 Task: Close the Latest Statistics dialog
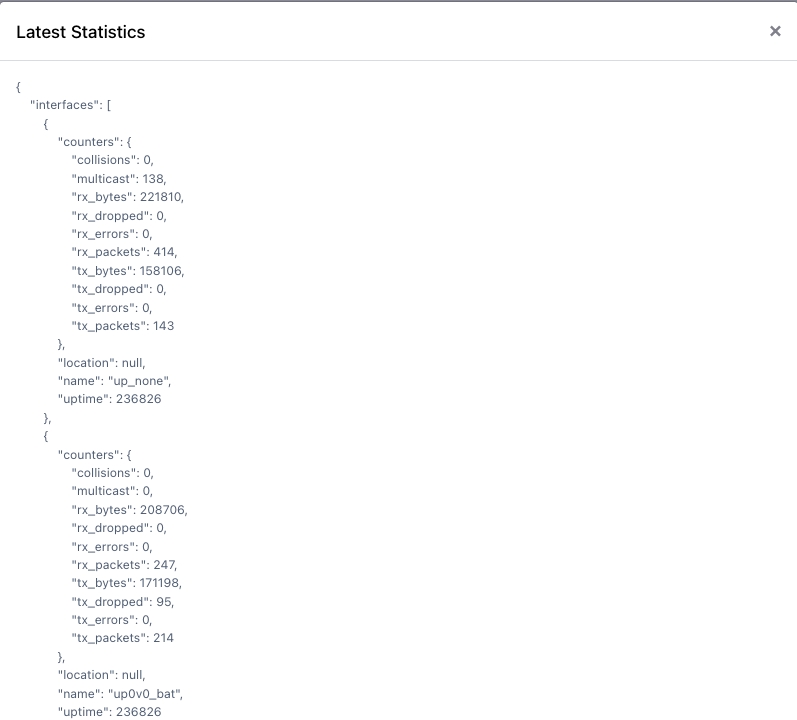point(775,31)
